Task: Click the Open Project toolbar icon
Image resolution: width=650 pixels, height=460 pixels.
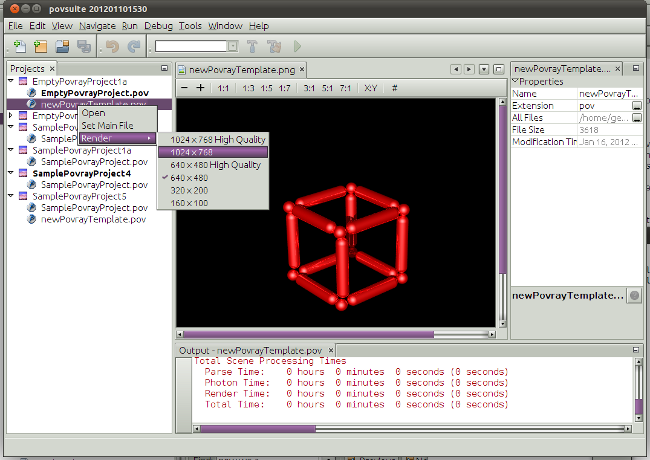Action: [62, 46]
